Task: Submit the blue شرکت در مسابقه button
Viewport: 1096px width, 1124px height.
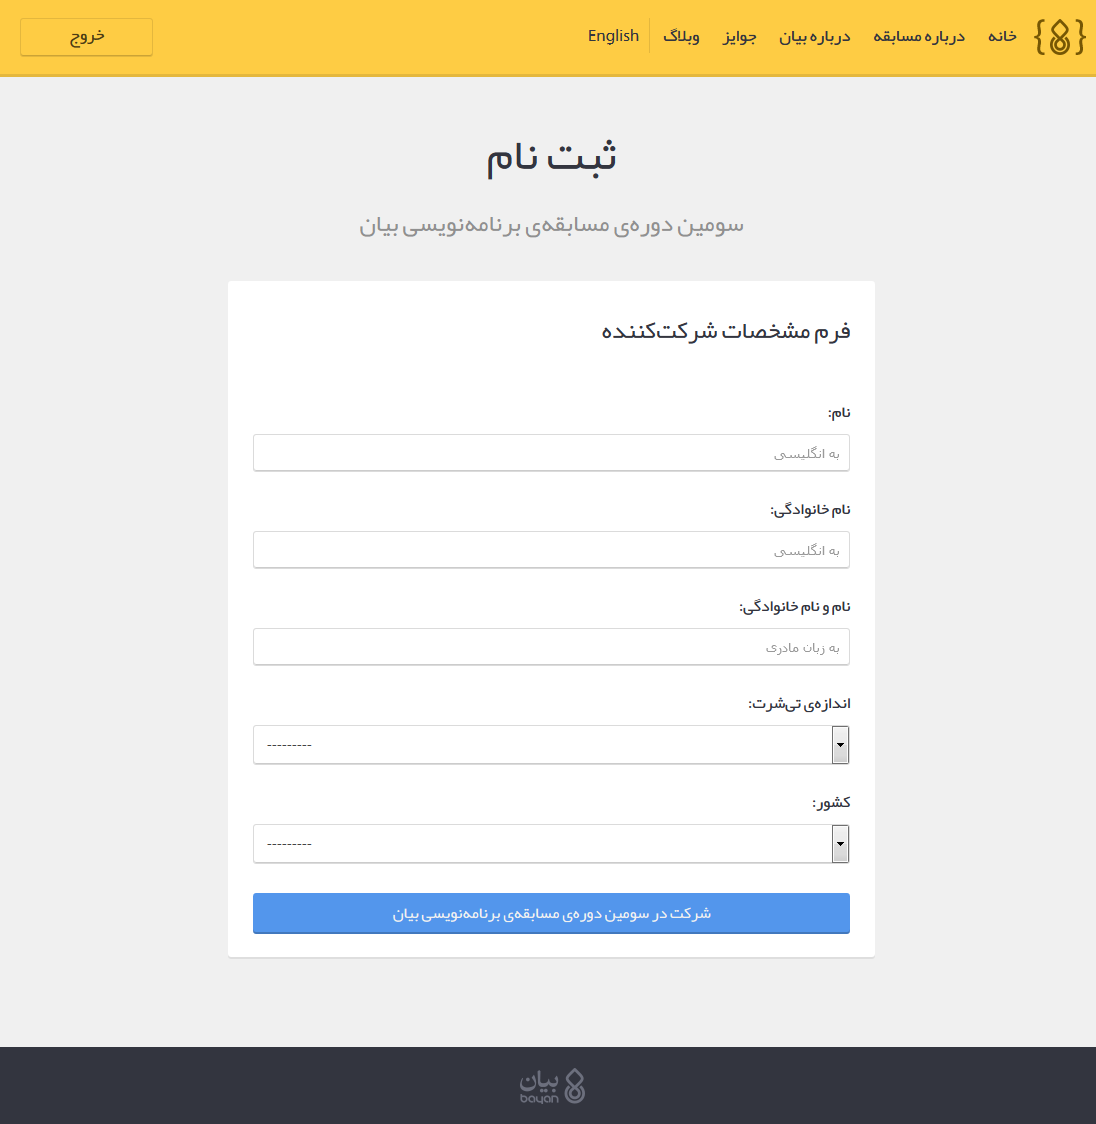Action: click(551, 913)
